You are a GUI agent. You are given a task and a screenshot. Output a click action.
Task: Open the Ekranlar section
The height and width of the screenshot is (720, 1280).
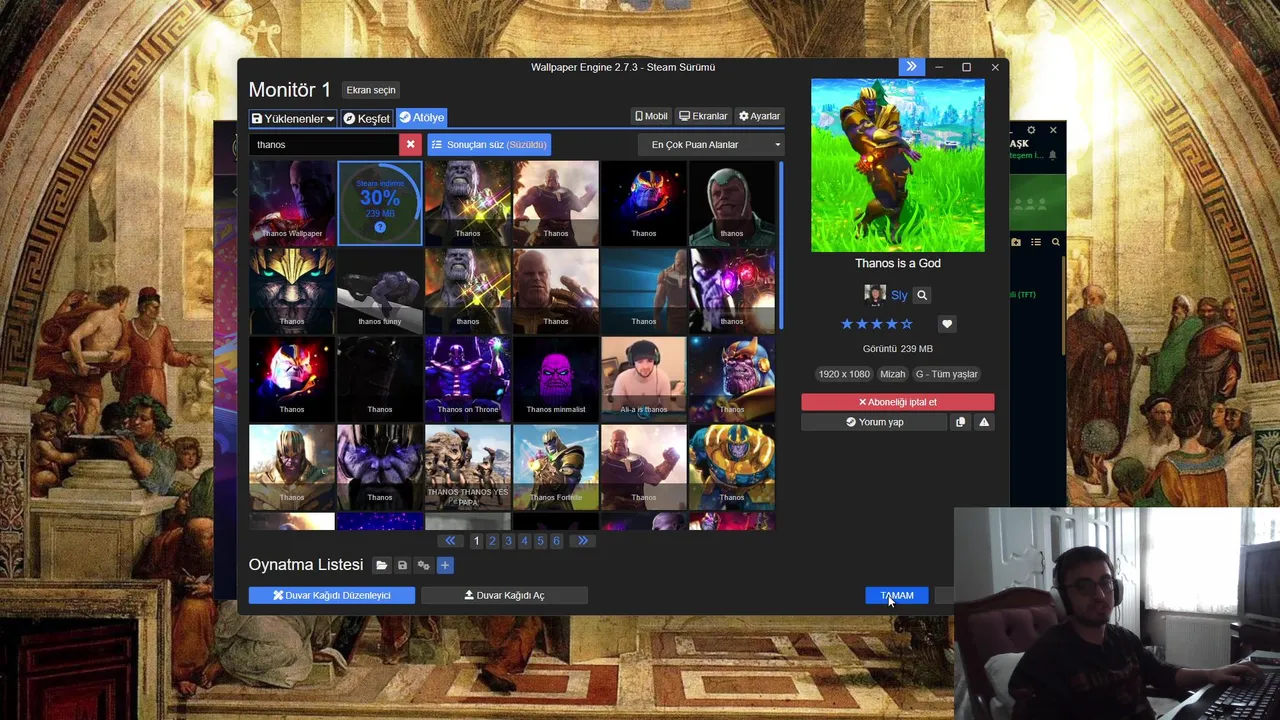(703, 116)
